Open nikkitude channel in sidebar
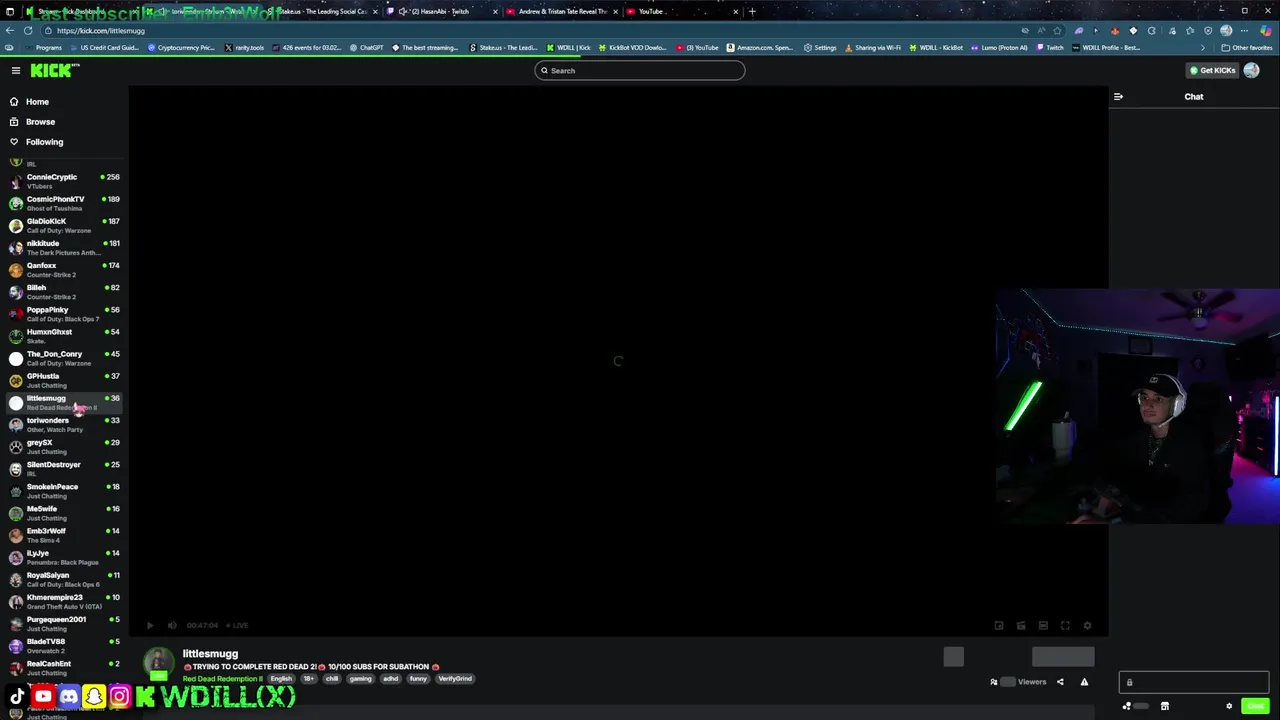Screen dimensions: 1280x720 click(64, 247)
